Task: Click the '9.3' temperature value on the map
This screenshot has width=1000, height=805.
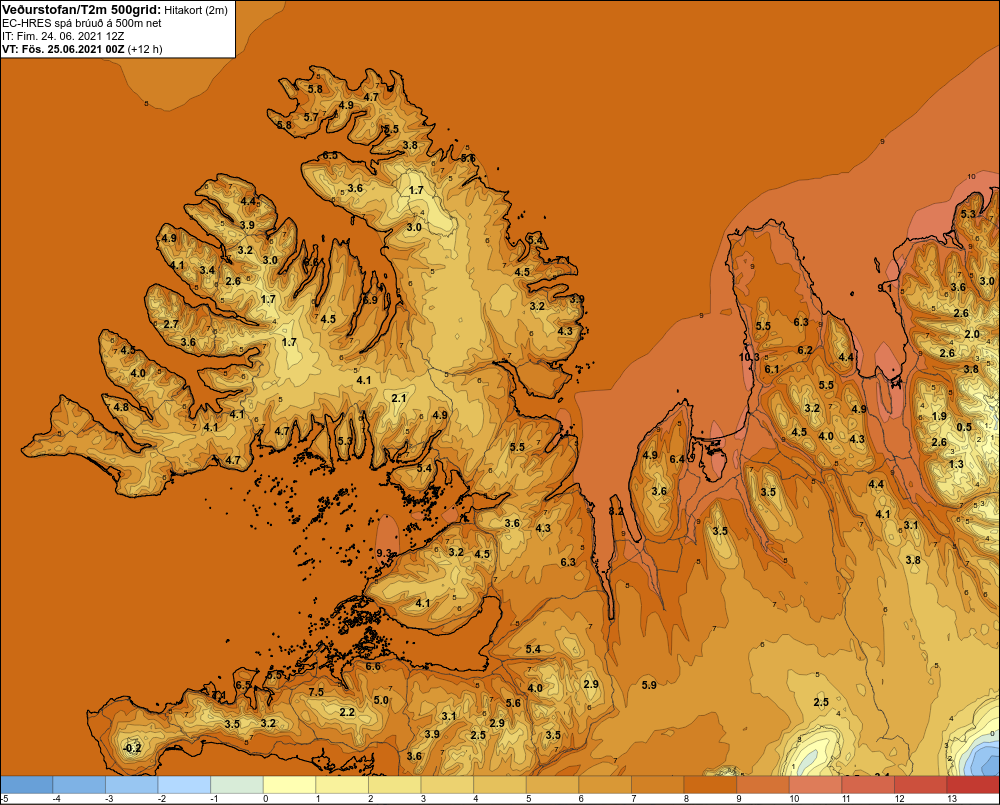Action: click(x=384, y=553)
